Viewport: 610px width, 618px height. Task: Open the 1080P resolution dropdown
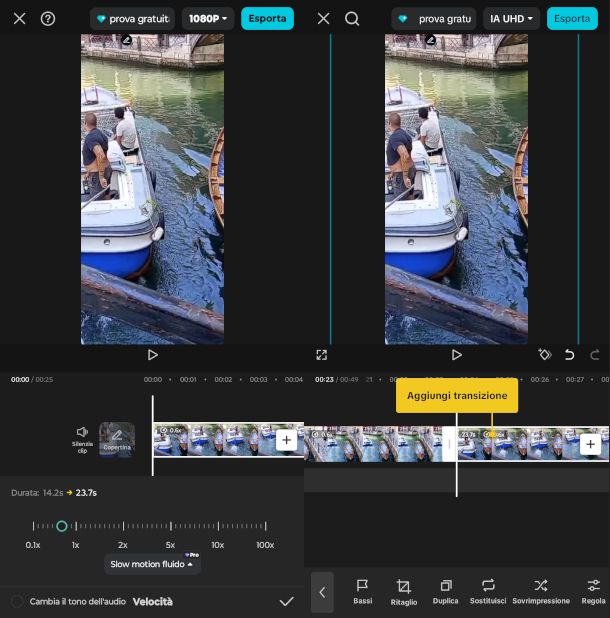click(208, 19)
